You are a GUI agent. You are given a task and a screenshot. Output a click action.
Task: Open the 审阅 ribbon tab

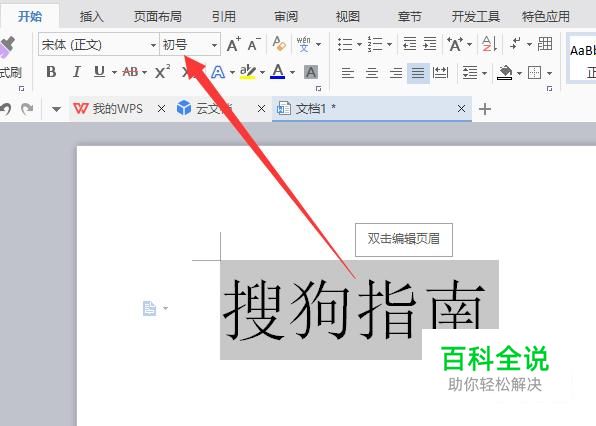point(286,16)
